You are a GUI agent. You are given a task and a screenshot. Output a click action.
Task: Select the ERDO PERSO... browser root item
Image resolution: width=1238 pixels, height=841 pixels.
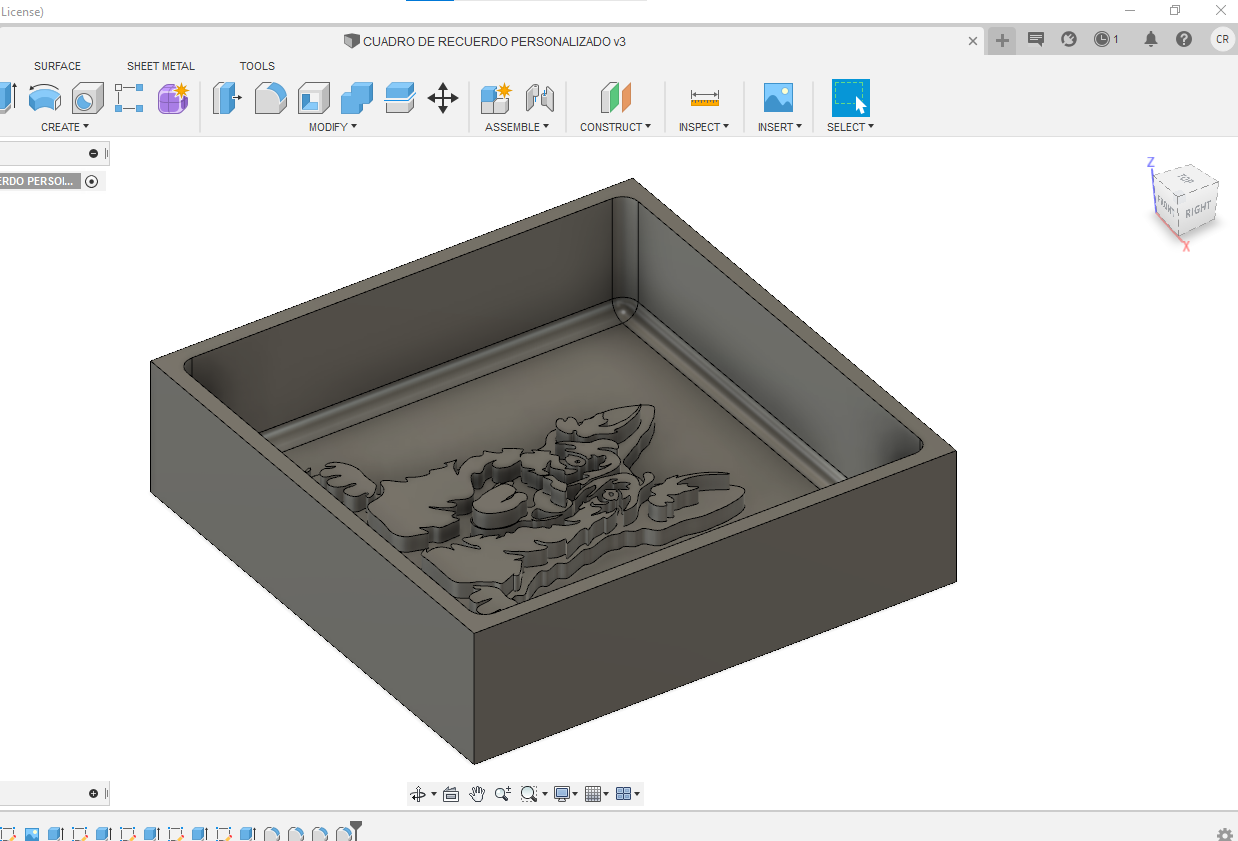click(x=40, y=181)
